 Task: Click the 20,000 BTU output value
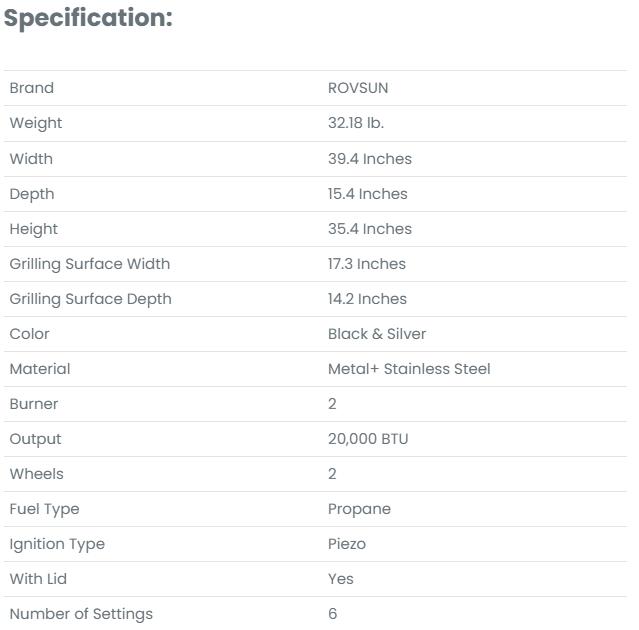click(368, 438)
